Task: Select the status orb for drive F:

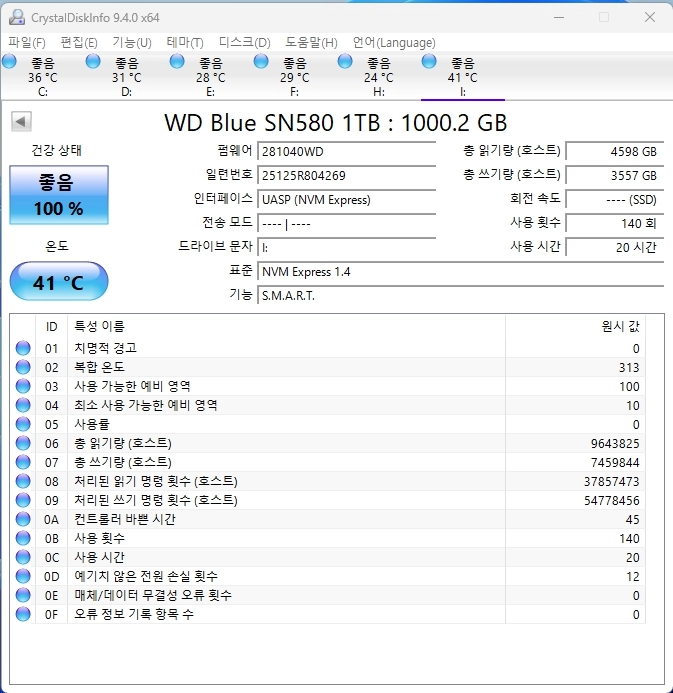Action: point(261,61)
